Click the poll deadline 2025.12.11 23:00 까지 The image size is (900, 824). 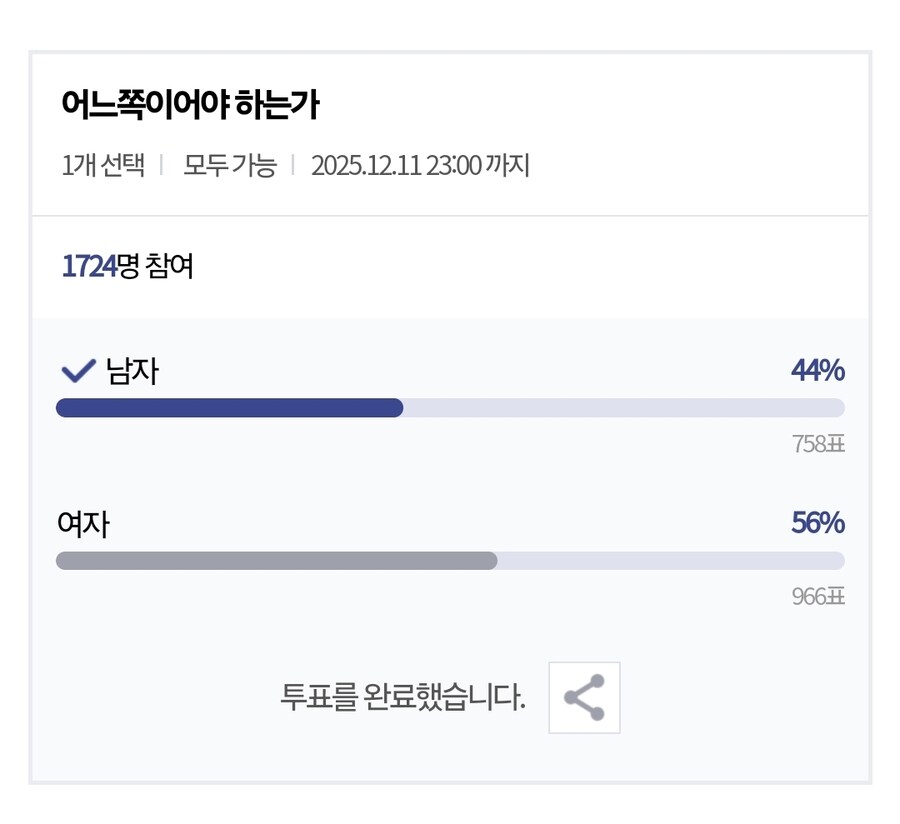(x=420, y=165)
